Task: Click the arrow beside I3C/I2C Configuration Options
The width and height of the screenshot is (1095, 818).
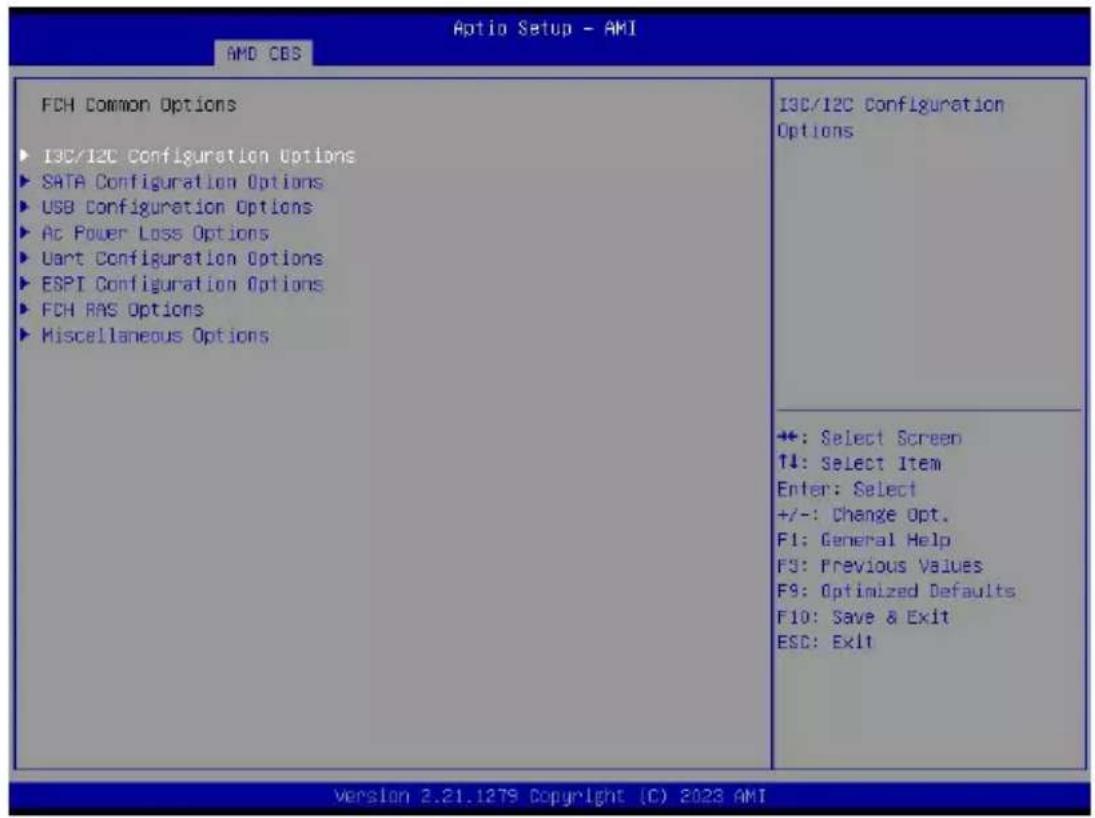Action: click(25, 155)
